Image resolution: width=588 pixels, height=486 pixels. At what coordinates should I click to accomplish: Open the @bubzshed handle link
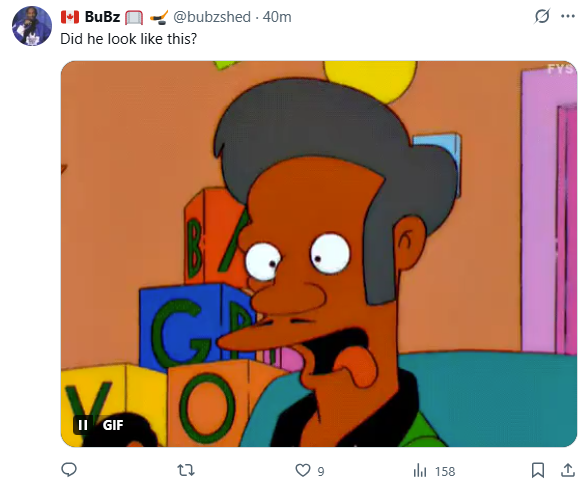pyautogui.click(x=212, y=17)
